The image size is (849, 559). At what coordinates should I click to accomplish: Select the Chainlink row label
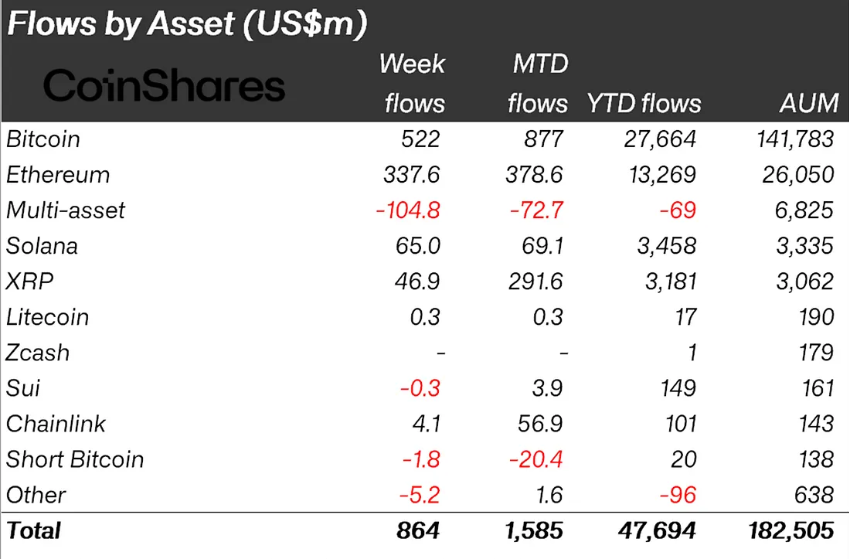[56, 423]
